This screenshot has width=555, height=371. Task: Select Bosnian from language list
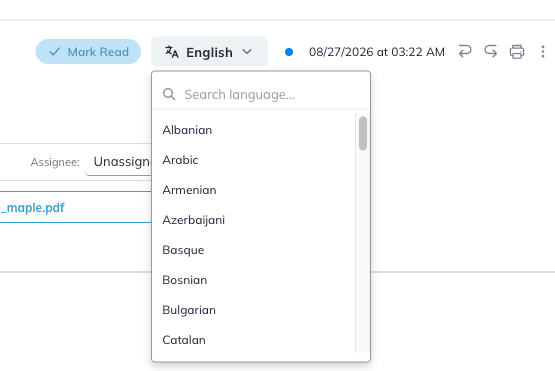[253, 280]
